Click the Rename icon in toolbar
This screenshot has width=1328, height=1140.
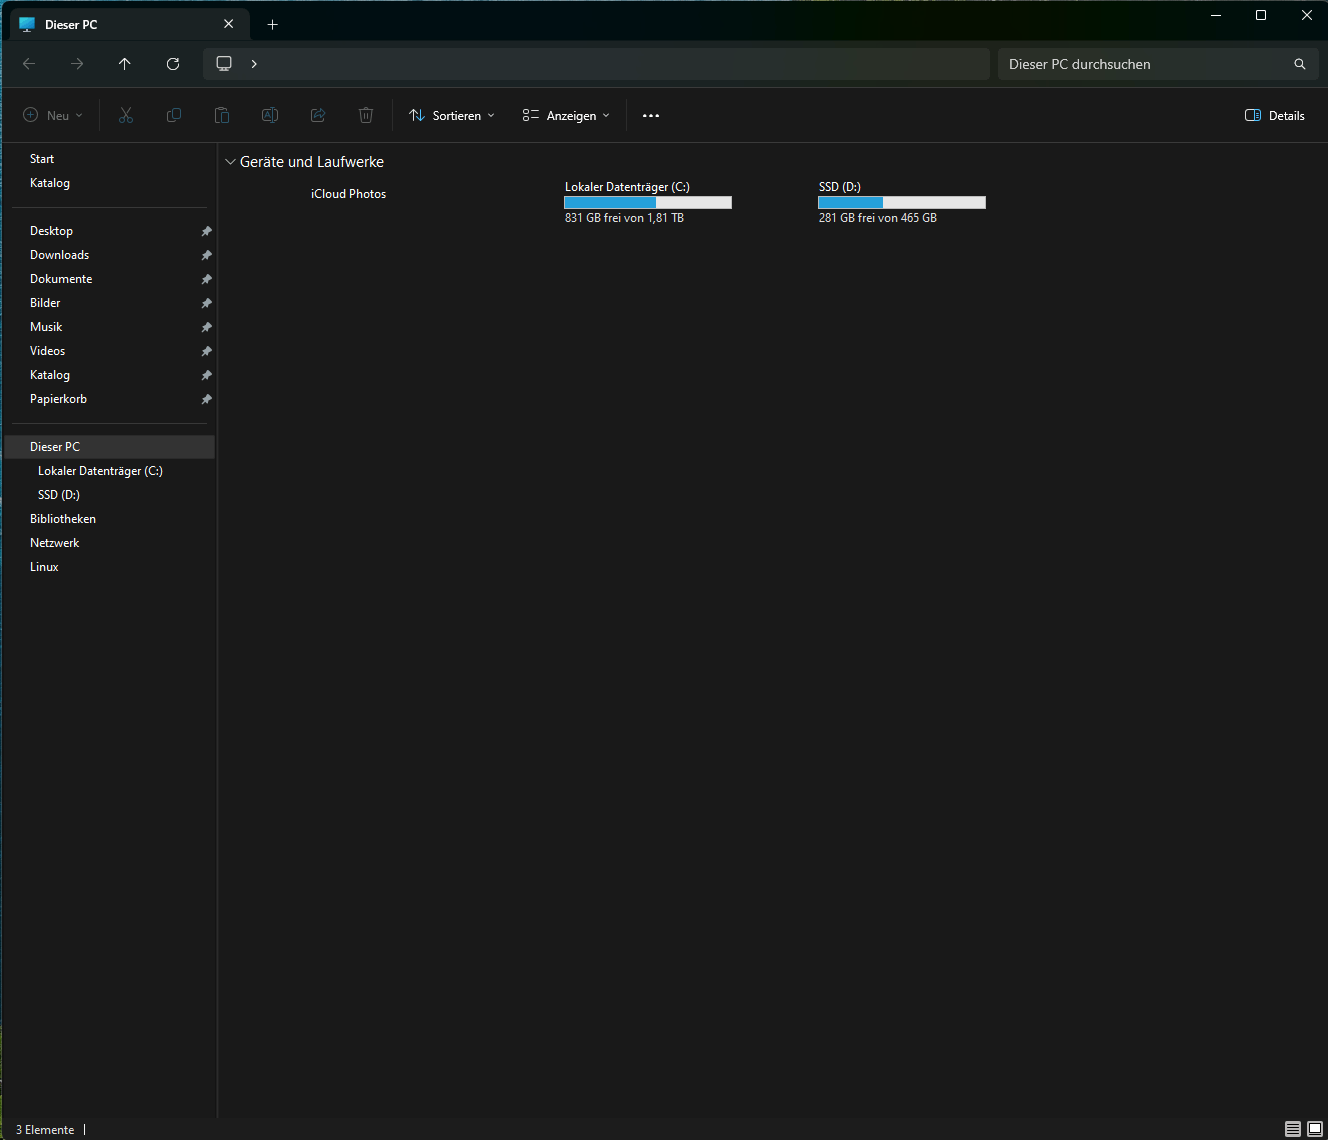pos(270,116)
